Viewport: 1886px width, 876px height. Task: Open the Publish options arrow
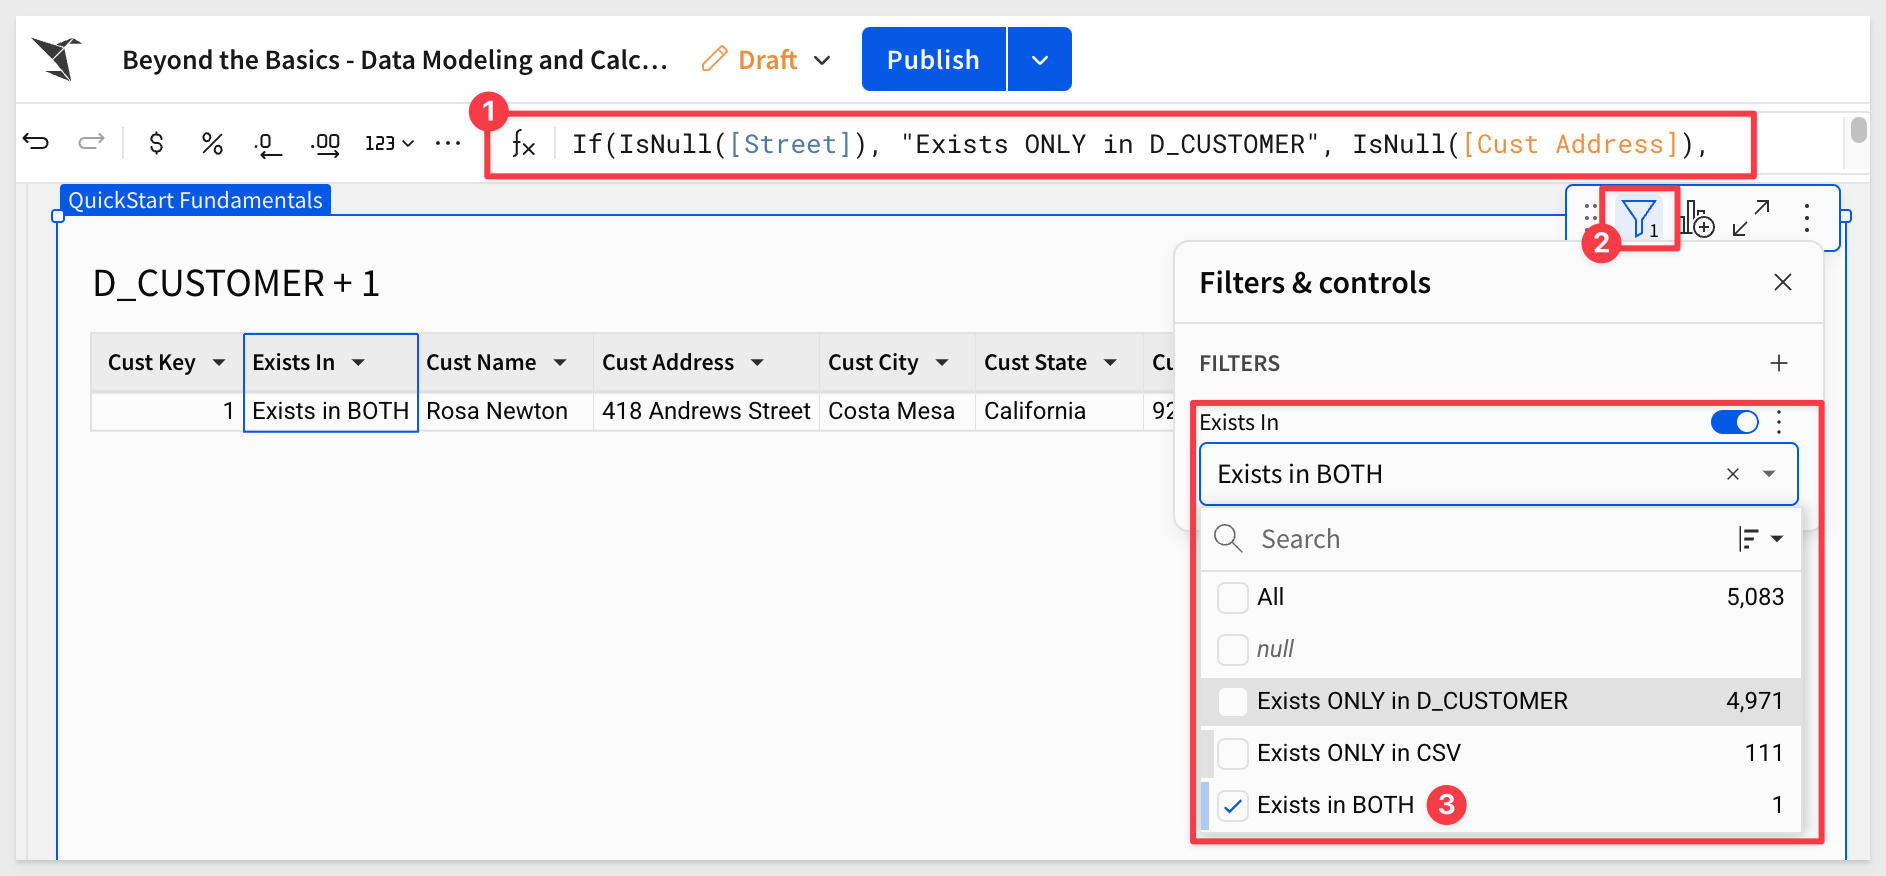pos(1040,59)
